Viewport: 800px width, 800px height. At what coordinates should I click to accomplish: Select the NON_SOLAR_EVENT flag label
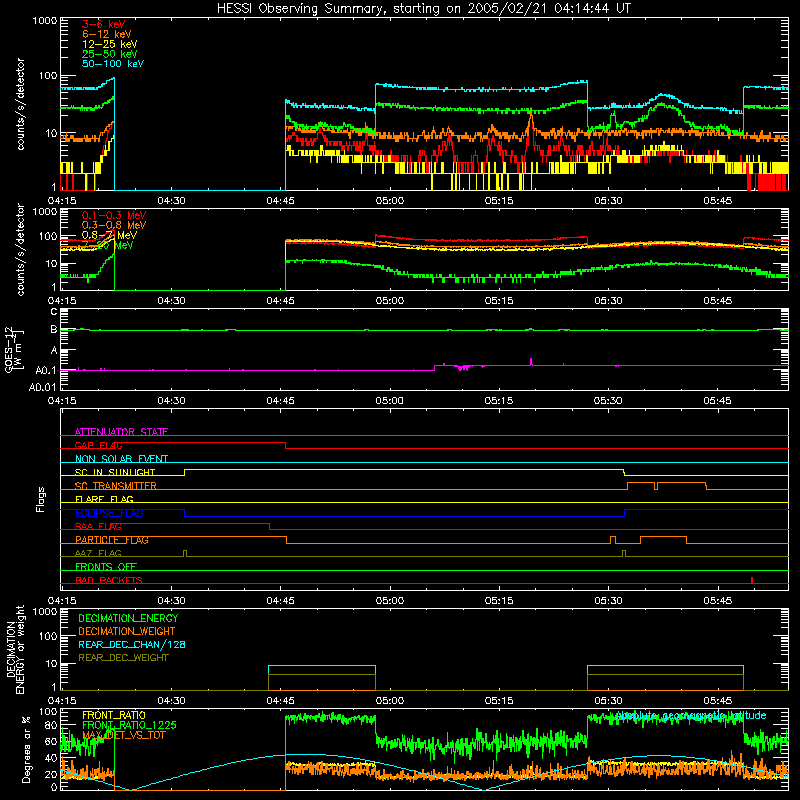121,459
